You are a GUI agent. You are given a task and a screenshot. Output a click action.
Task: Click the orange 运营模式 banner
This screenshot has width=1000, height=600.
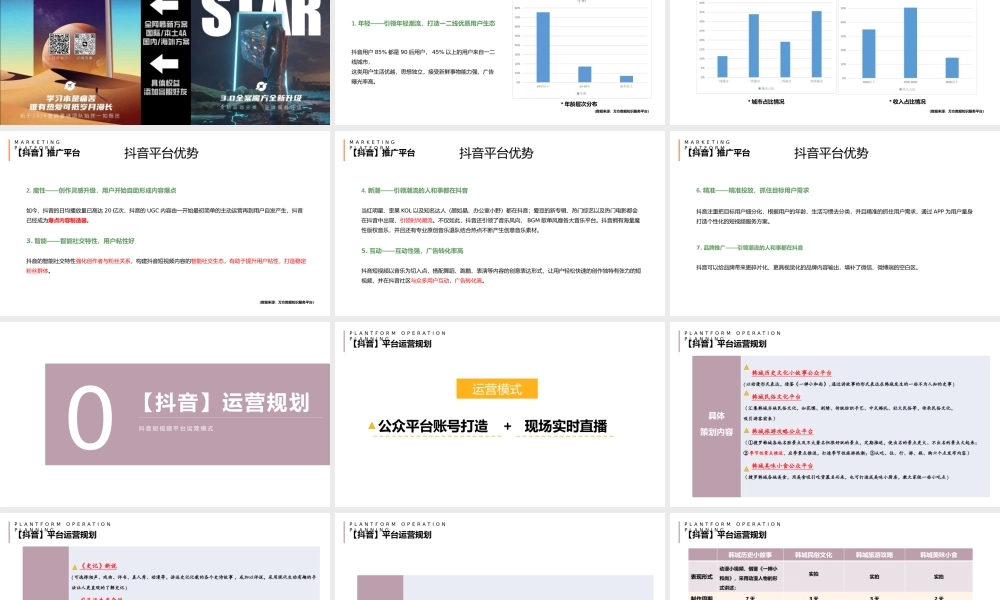[497, 388]
